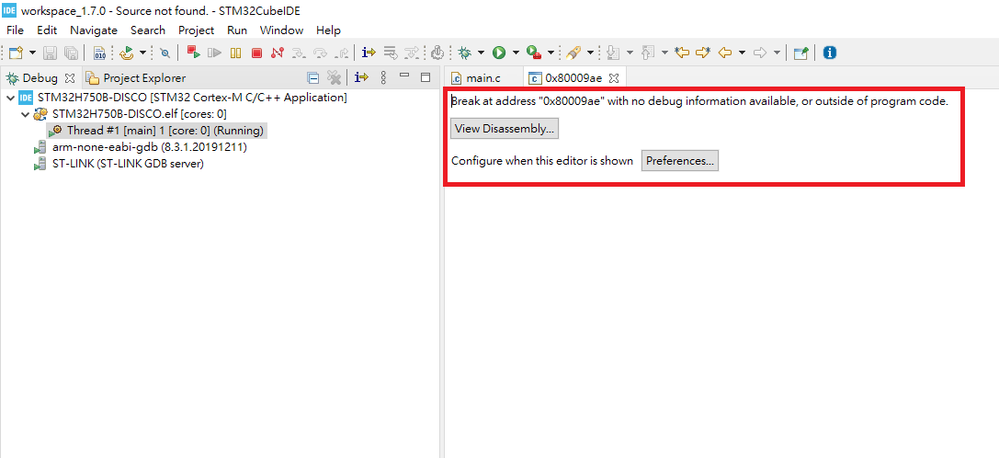
Task: Click the Resume debug icon
Action: tap(215, 53)
